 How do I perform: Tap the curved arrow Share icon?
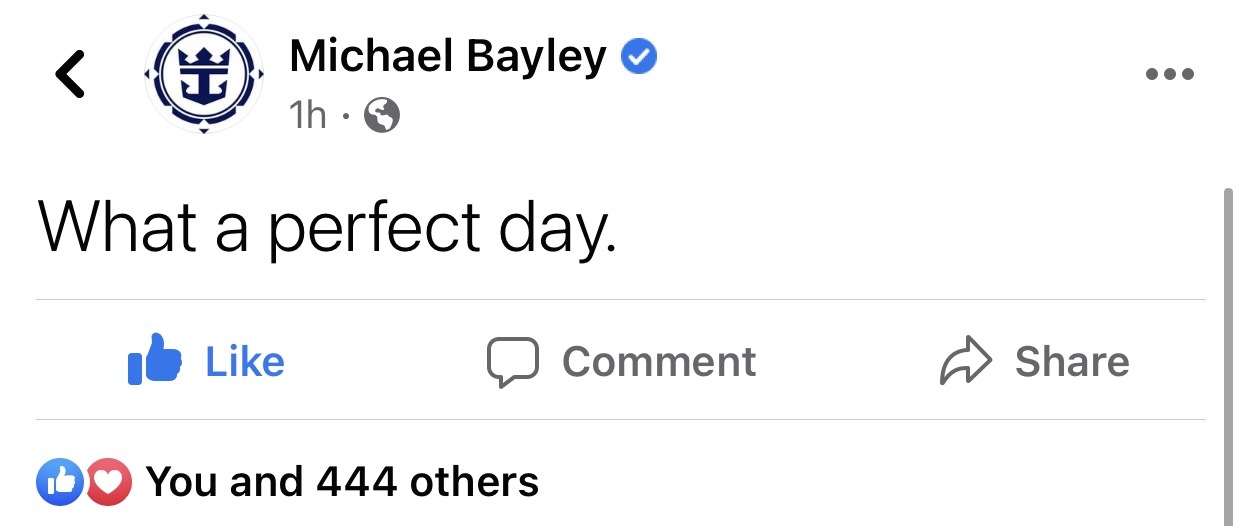tap(966, 362)
